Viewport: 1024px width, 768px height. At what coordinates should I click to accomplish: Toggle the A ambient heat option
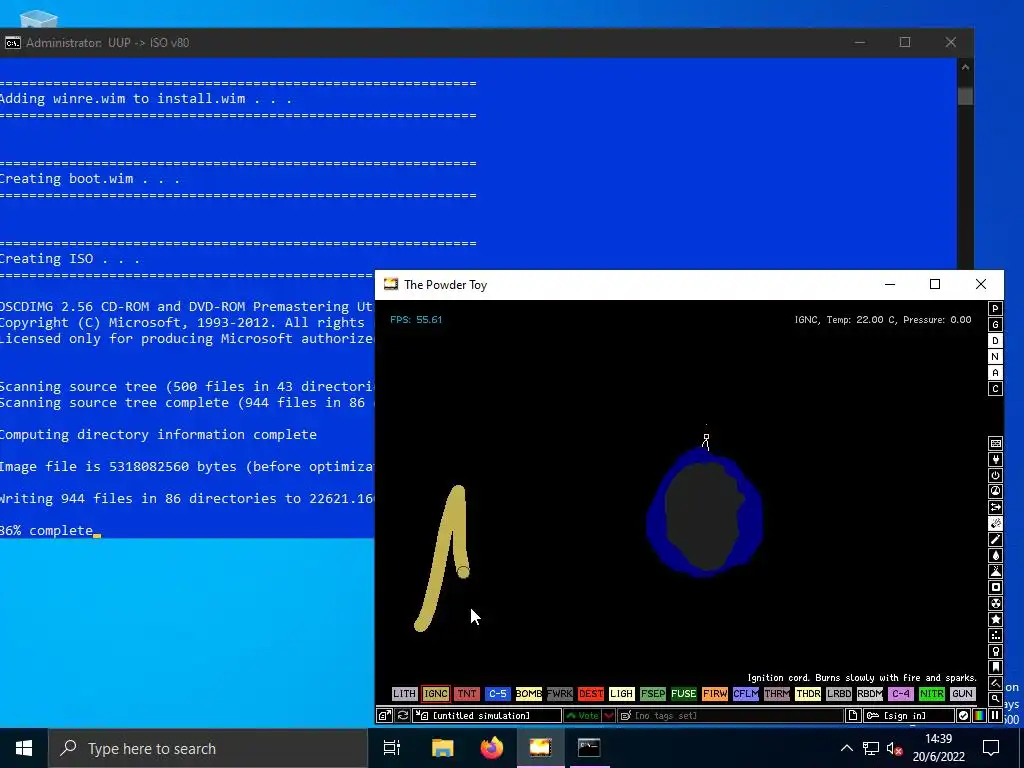point(995,373)
